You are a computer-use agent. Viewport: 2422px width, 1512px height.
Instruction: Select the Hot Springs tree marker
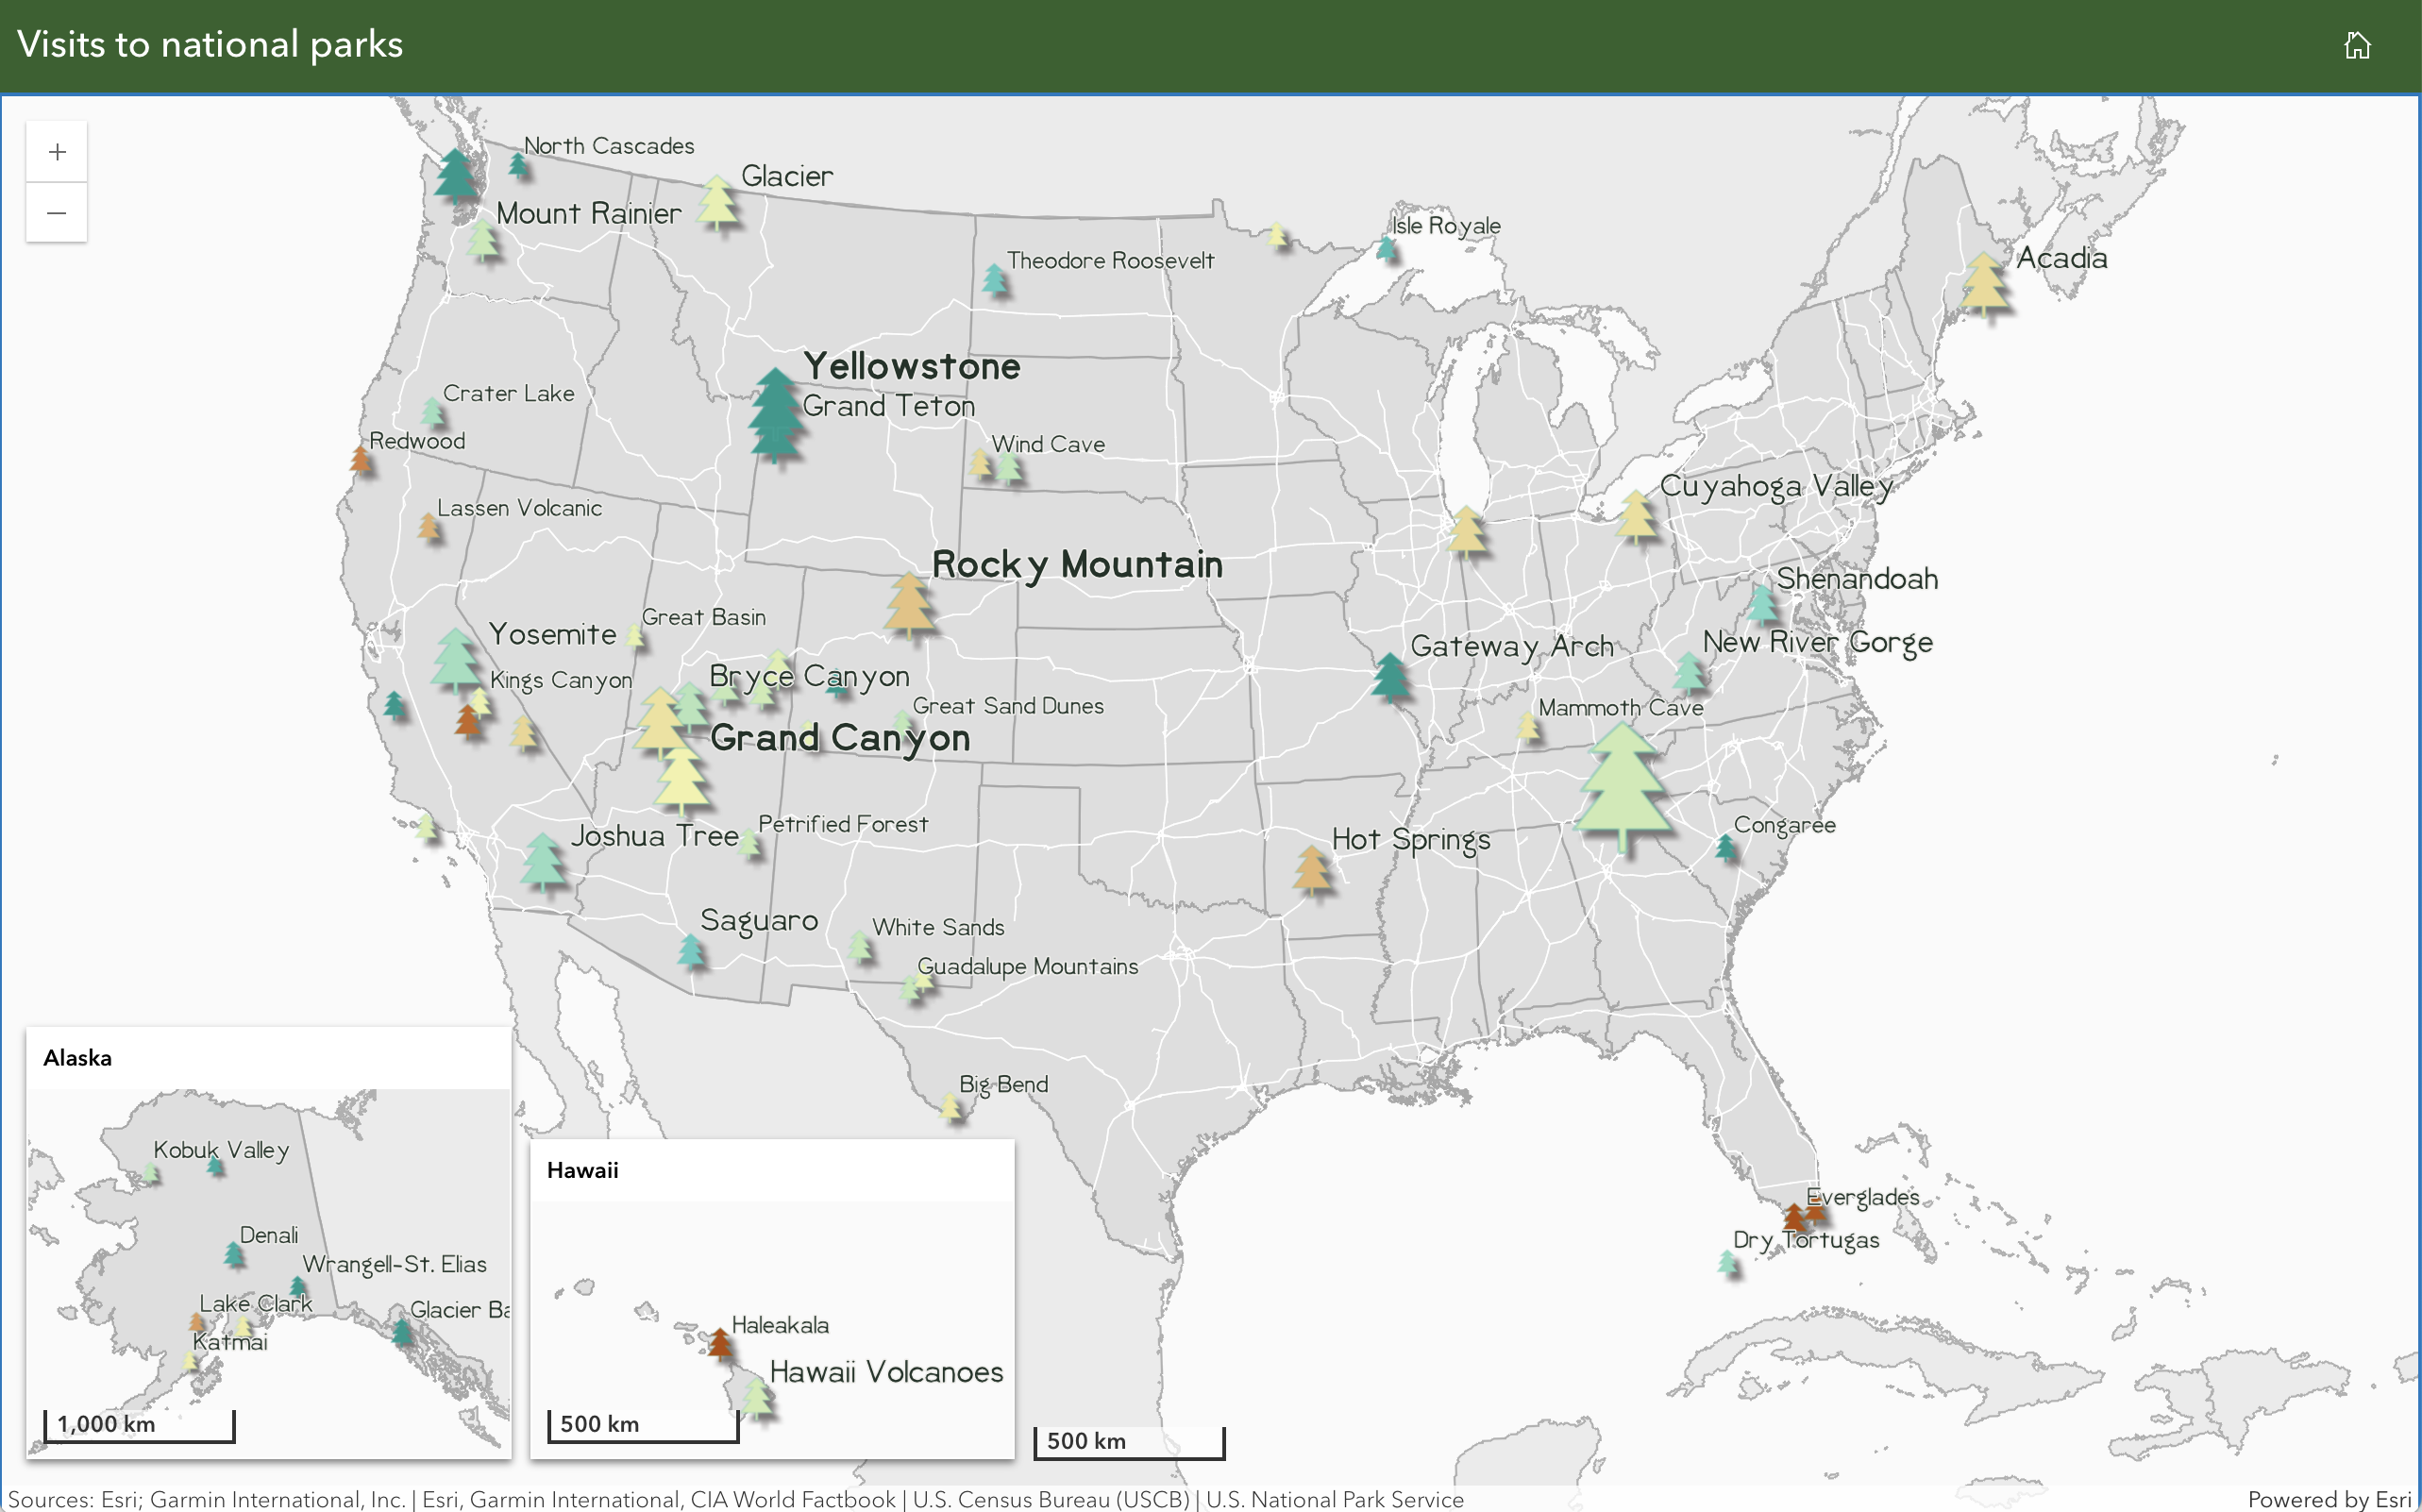point(1311,868)
